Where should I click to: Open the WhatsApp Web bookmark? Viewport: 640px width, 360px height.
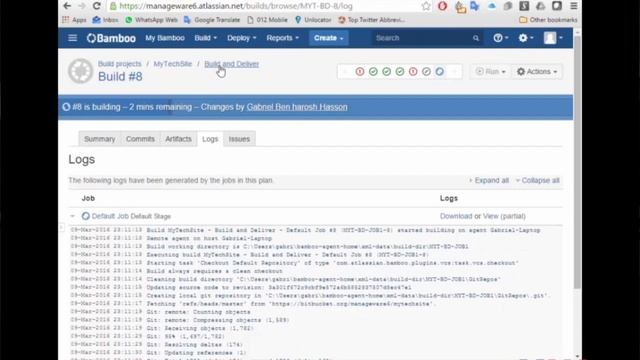click(x=151, y=20)
